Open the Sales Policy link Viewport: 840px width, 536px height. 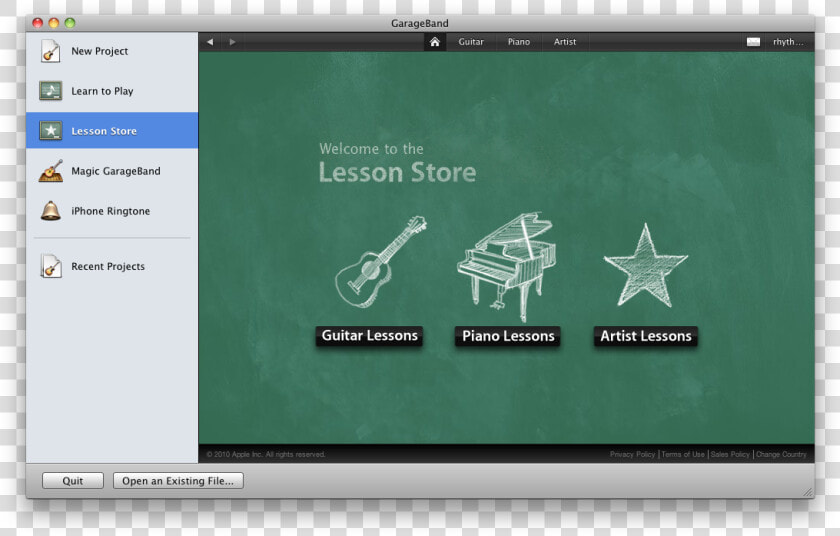pyautogui.click(x=730, y=454)
